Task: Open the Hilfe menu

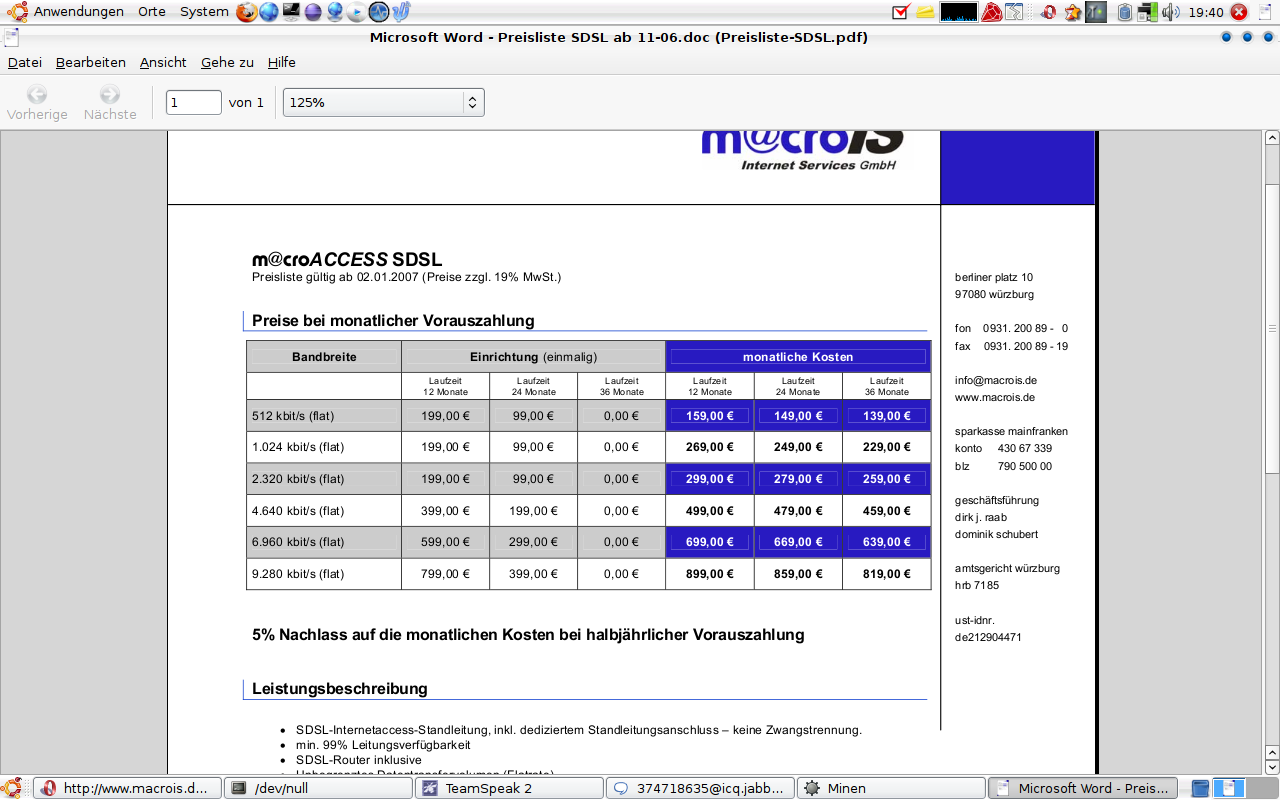Action: tap(282, 62)
